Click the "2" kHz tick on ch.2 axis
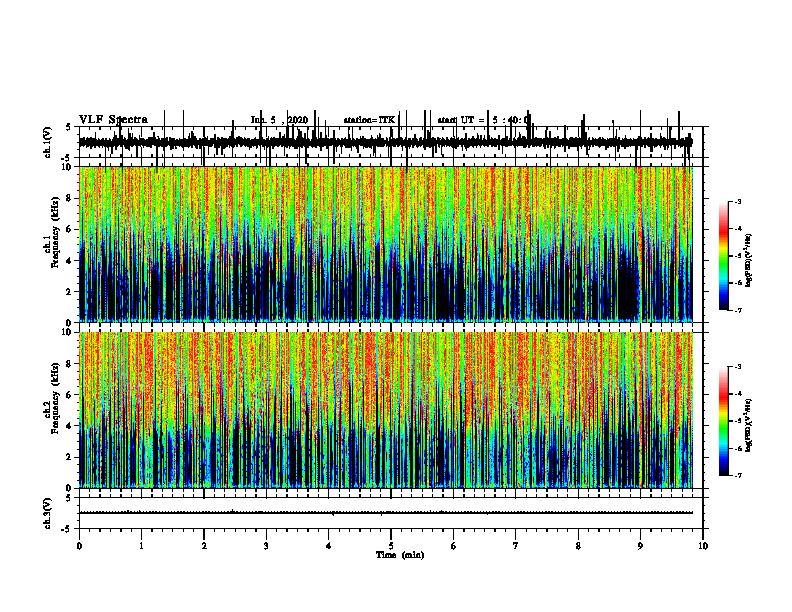 click(70, 457)
